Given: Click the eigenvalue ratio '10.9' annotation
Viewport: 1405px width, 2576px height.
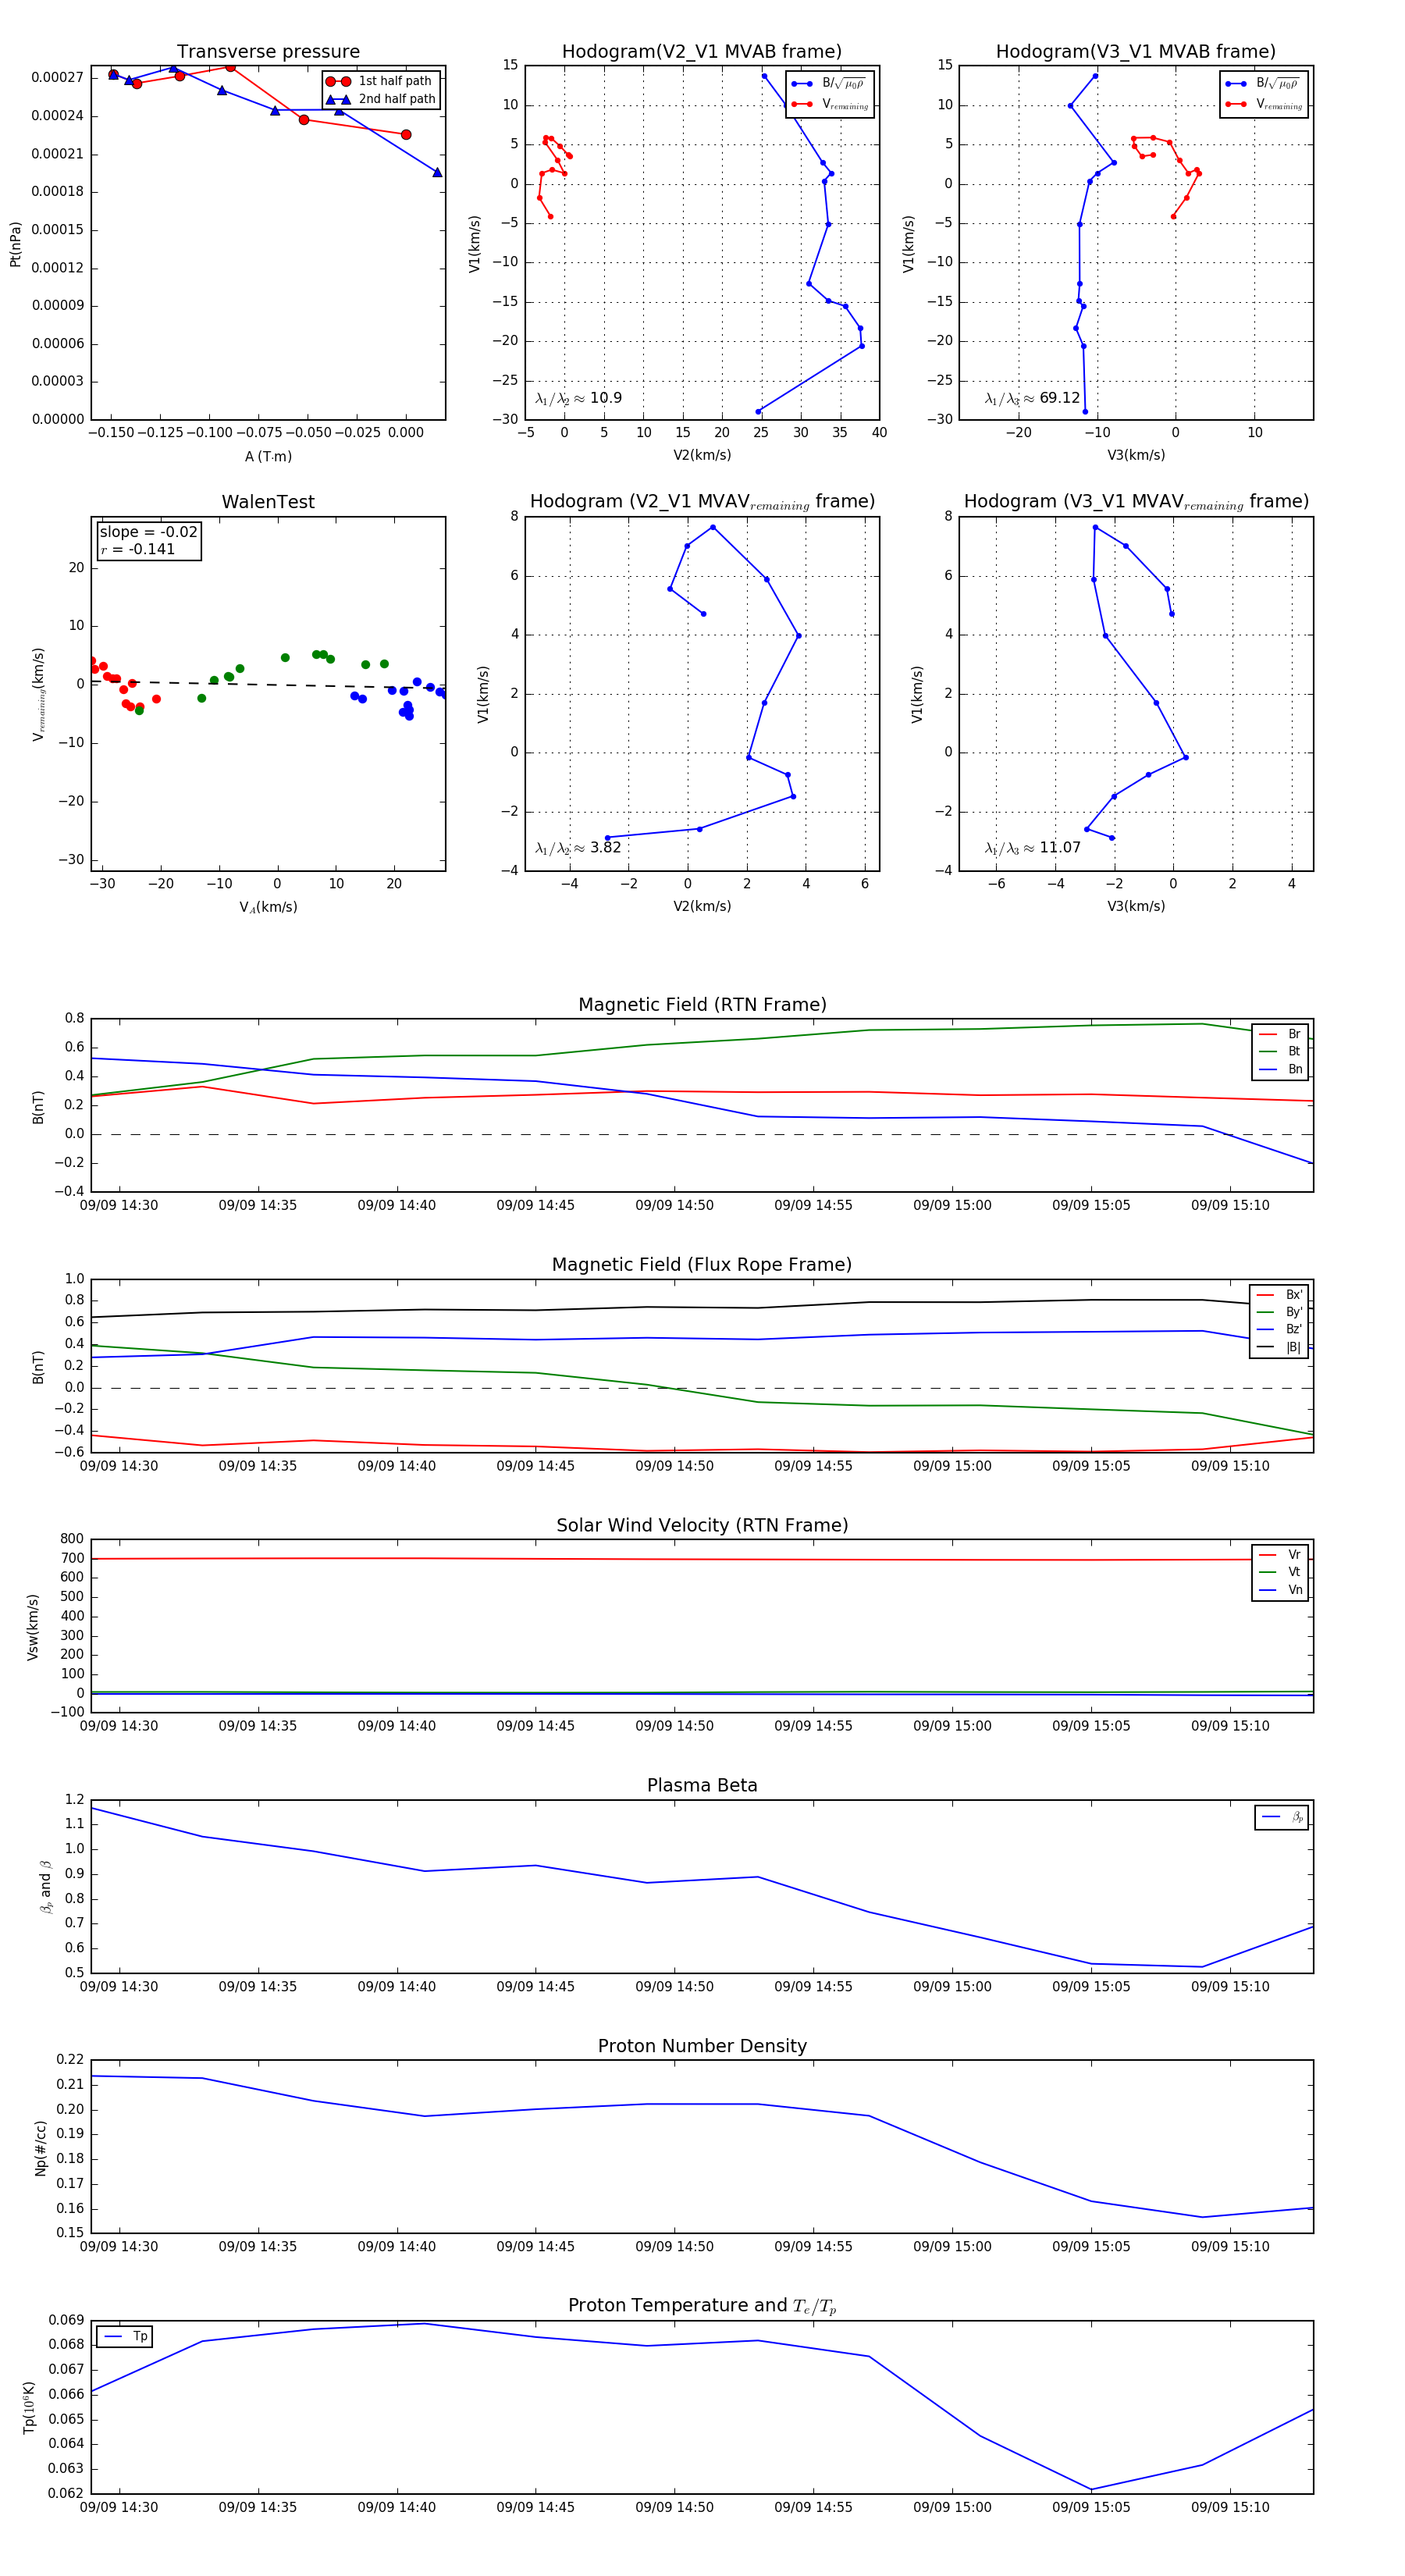Looking at the screenshot, I should pyautogui.click(x=579, y=398).
